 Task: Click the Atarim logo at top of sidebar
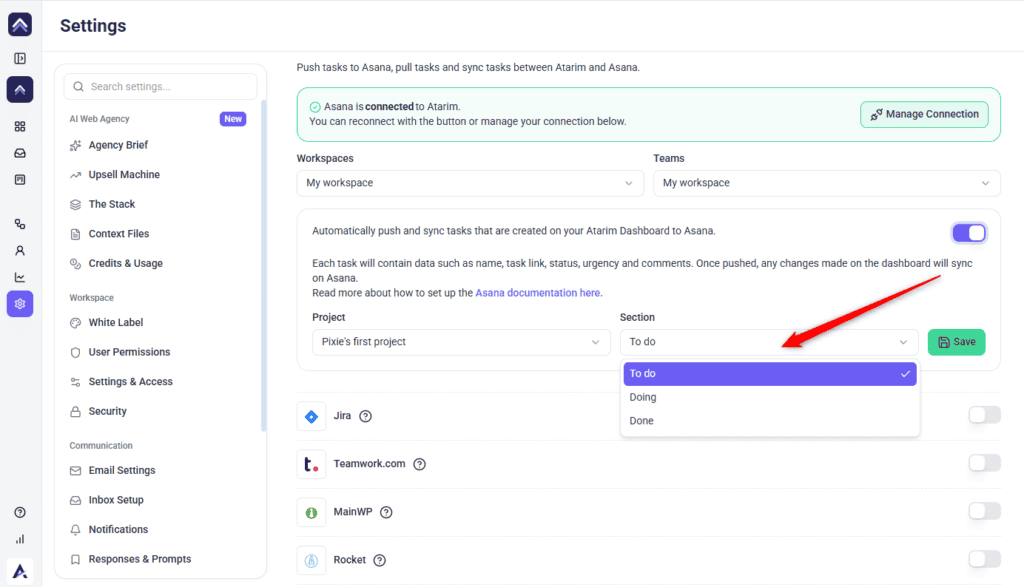[x=20, y=25]
